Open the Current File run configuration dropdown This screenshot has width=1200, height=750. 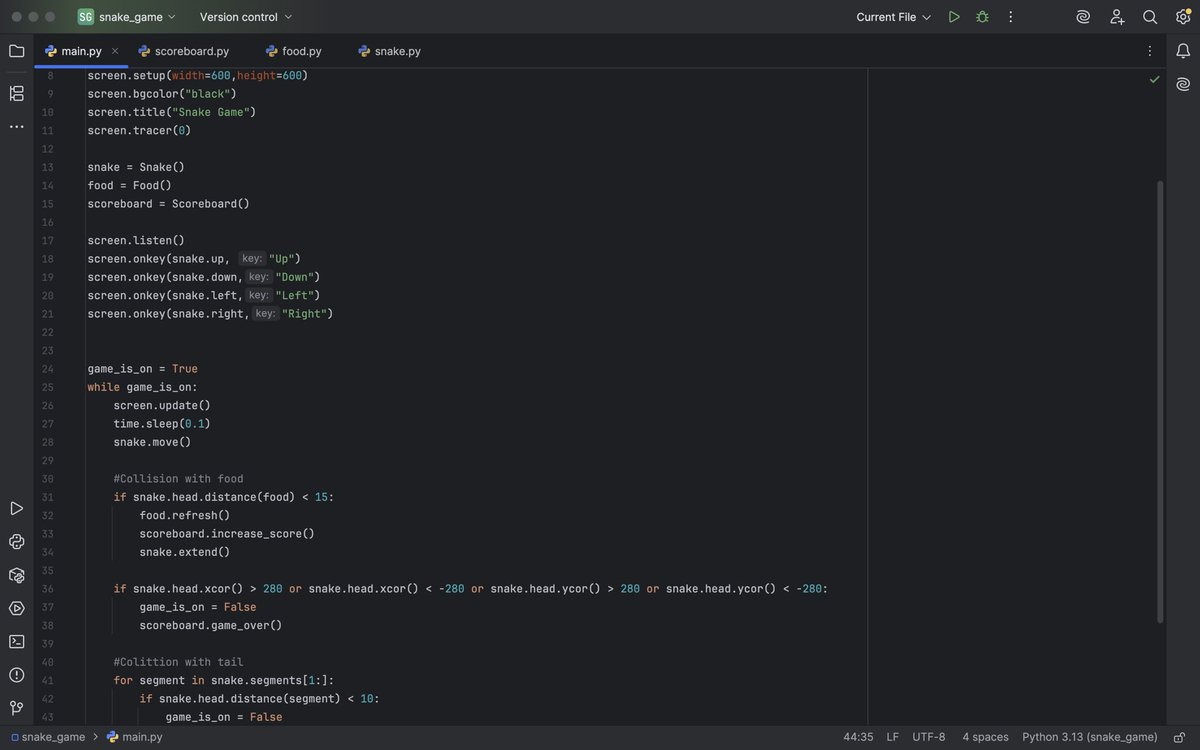tap(894, 17)
